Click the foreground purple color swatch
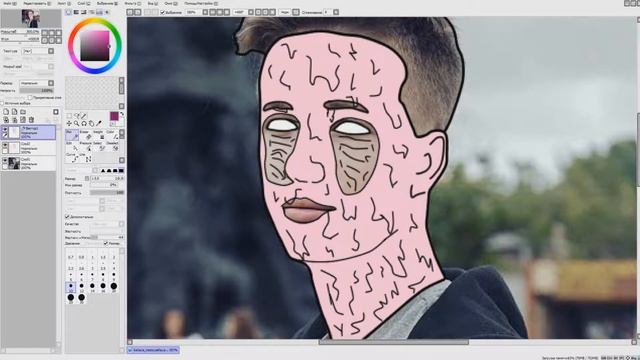Viewport: 640px width, 360px height. [114, 116]
